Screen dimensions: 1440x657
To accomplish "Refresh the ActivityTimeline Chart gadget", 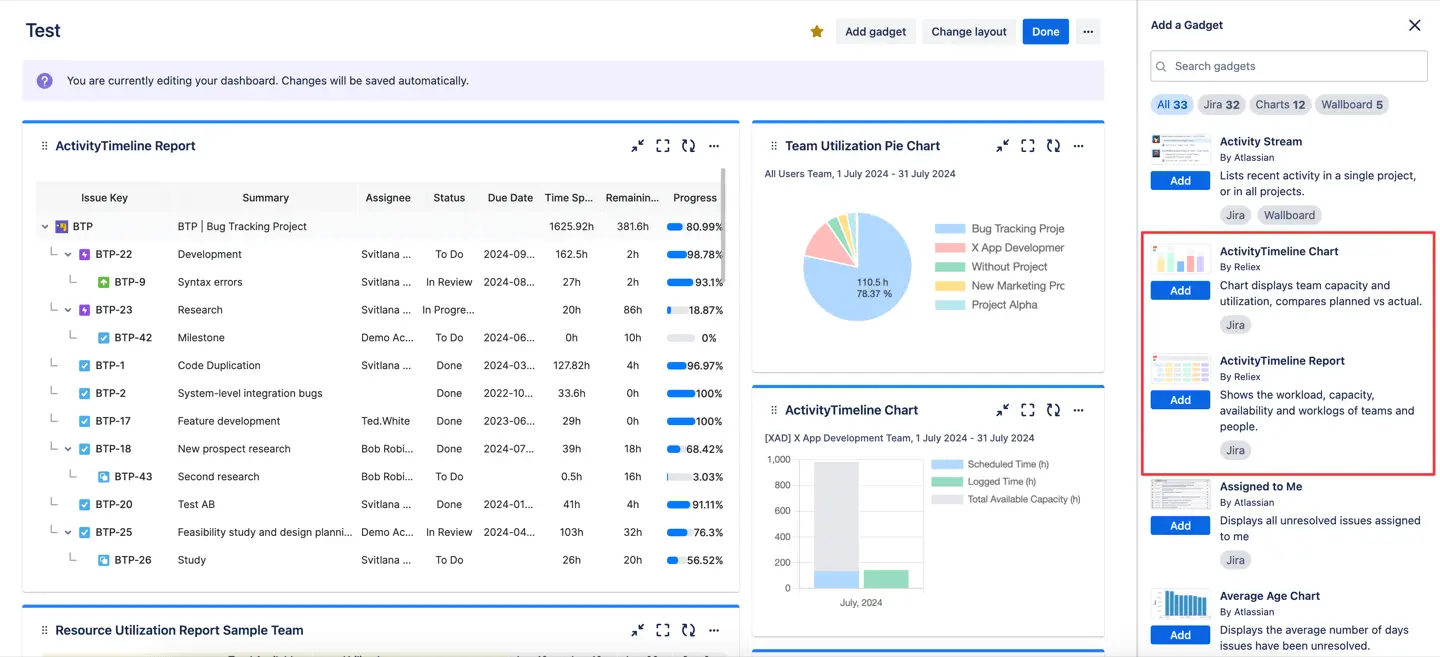I will point(1053,410).
